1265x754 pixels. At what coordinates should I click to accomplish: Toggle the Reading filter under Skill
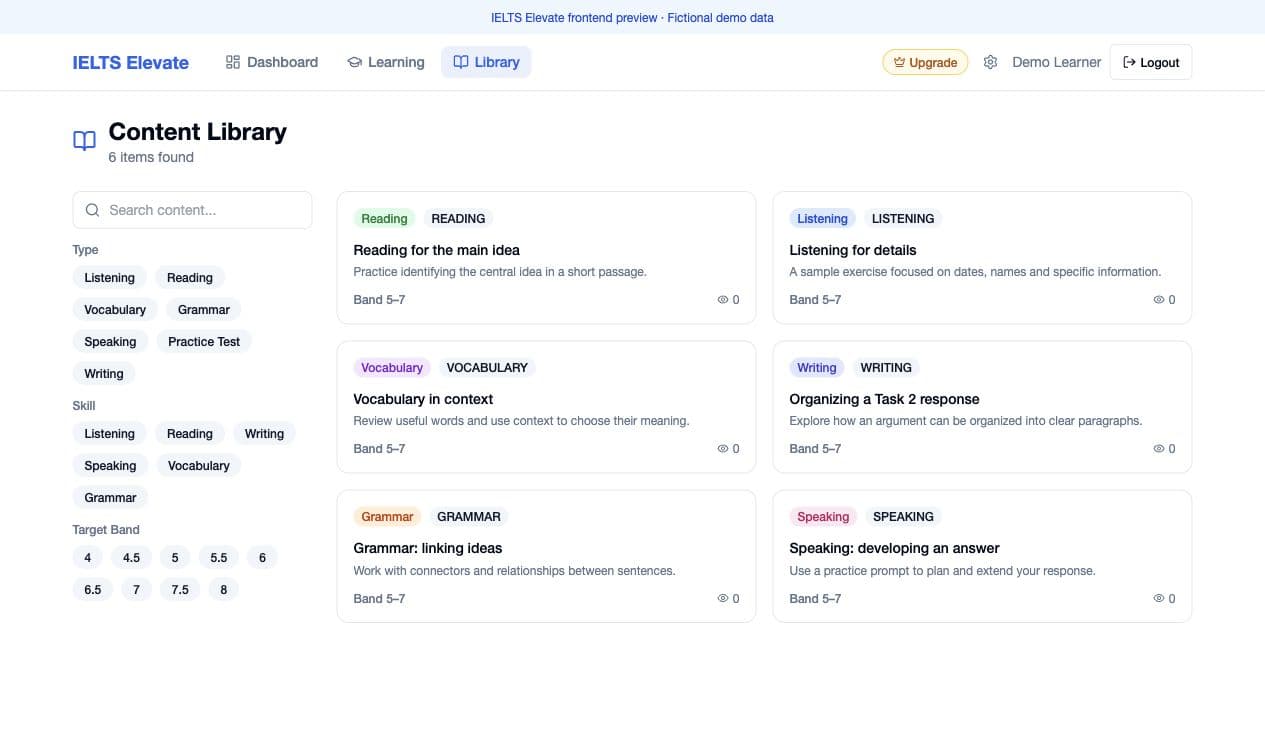(190, 434)
